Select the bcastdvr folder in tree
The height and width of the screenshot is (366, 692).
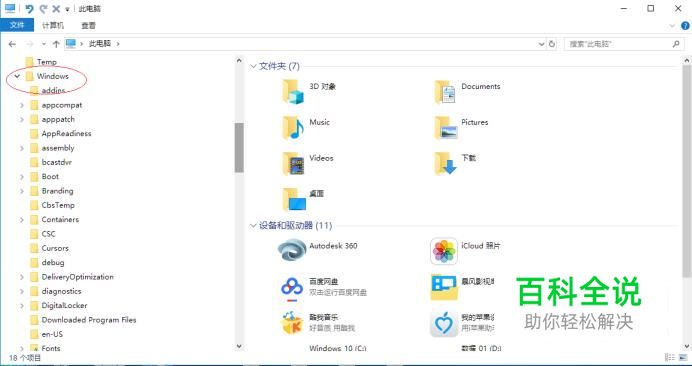pyautogui.click(x=56, y=162)
